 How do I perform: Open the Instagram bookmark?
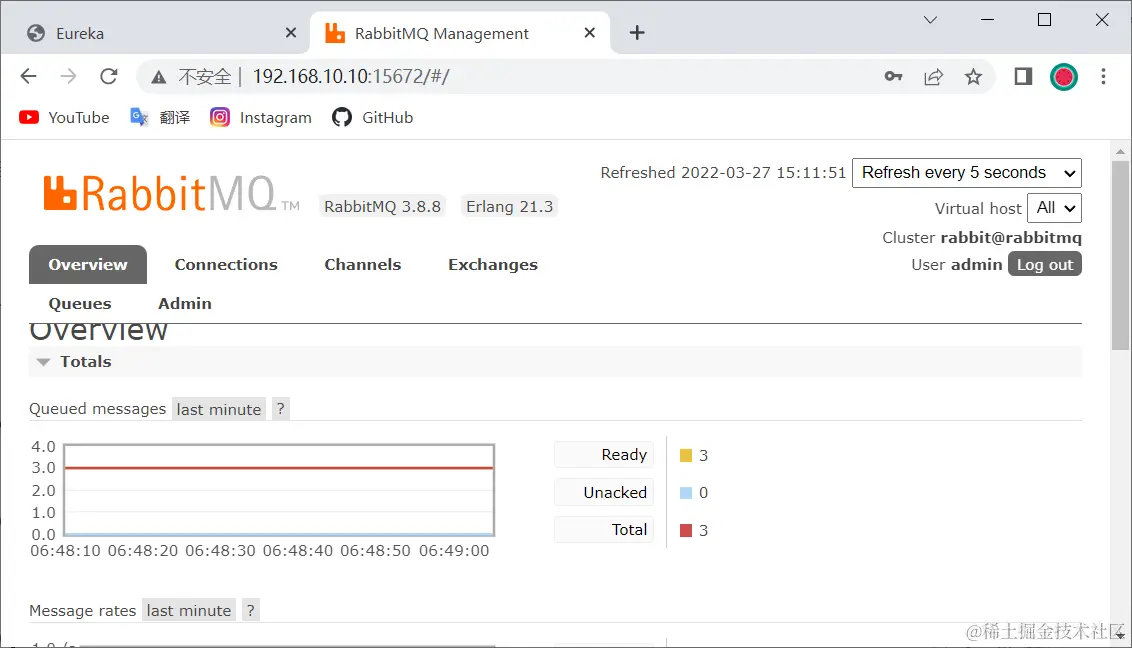coord(261,118)
